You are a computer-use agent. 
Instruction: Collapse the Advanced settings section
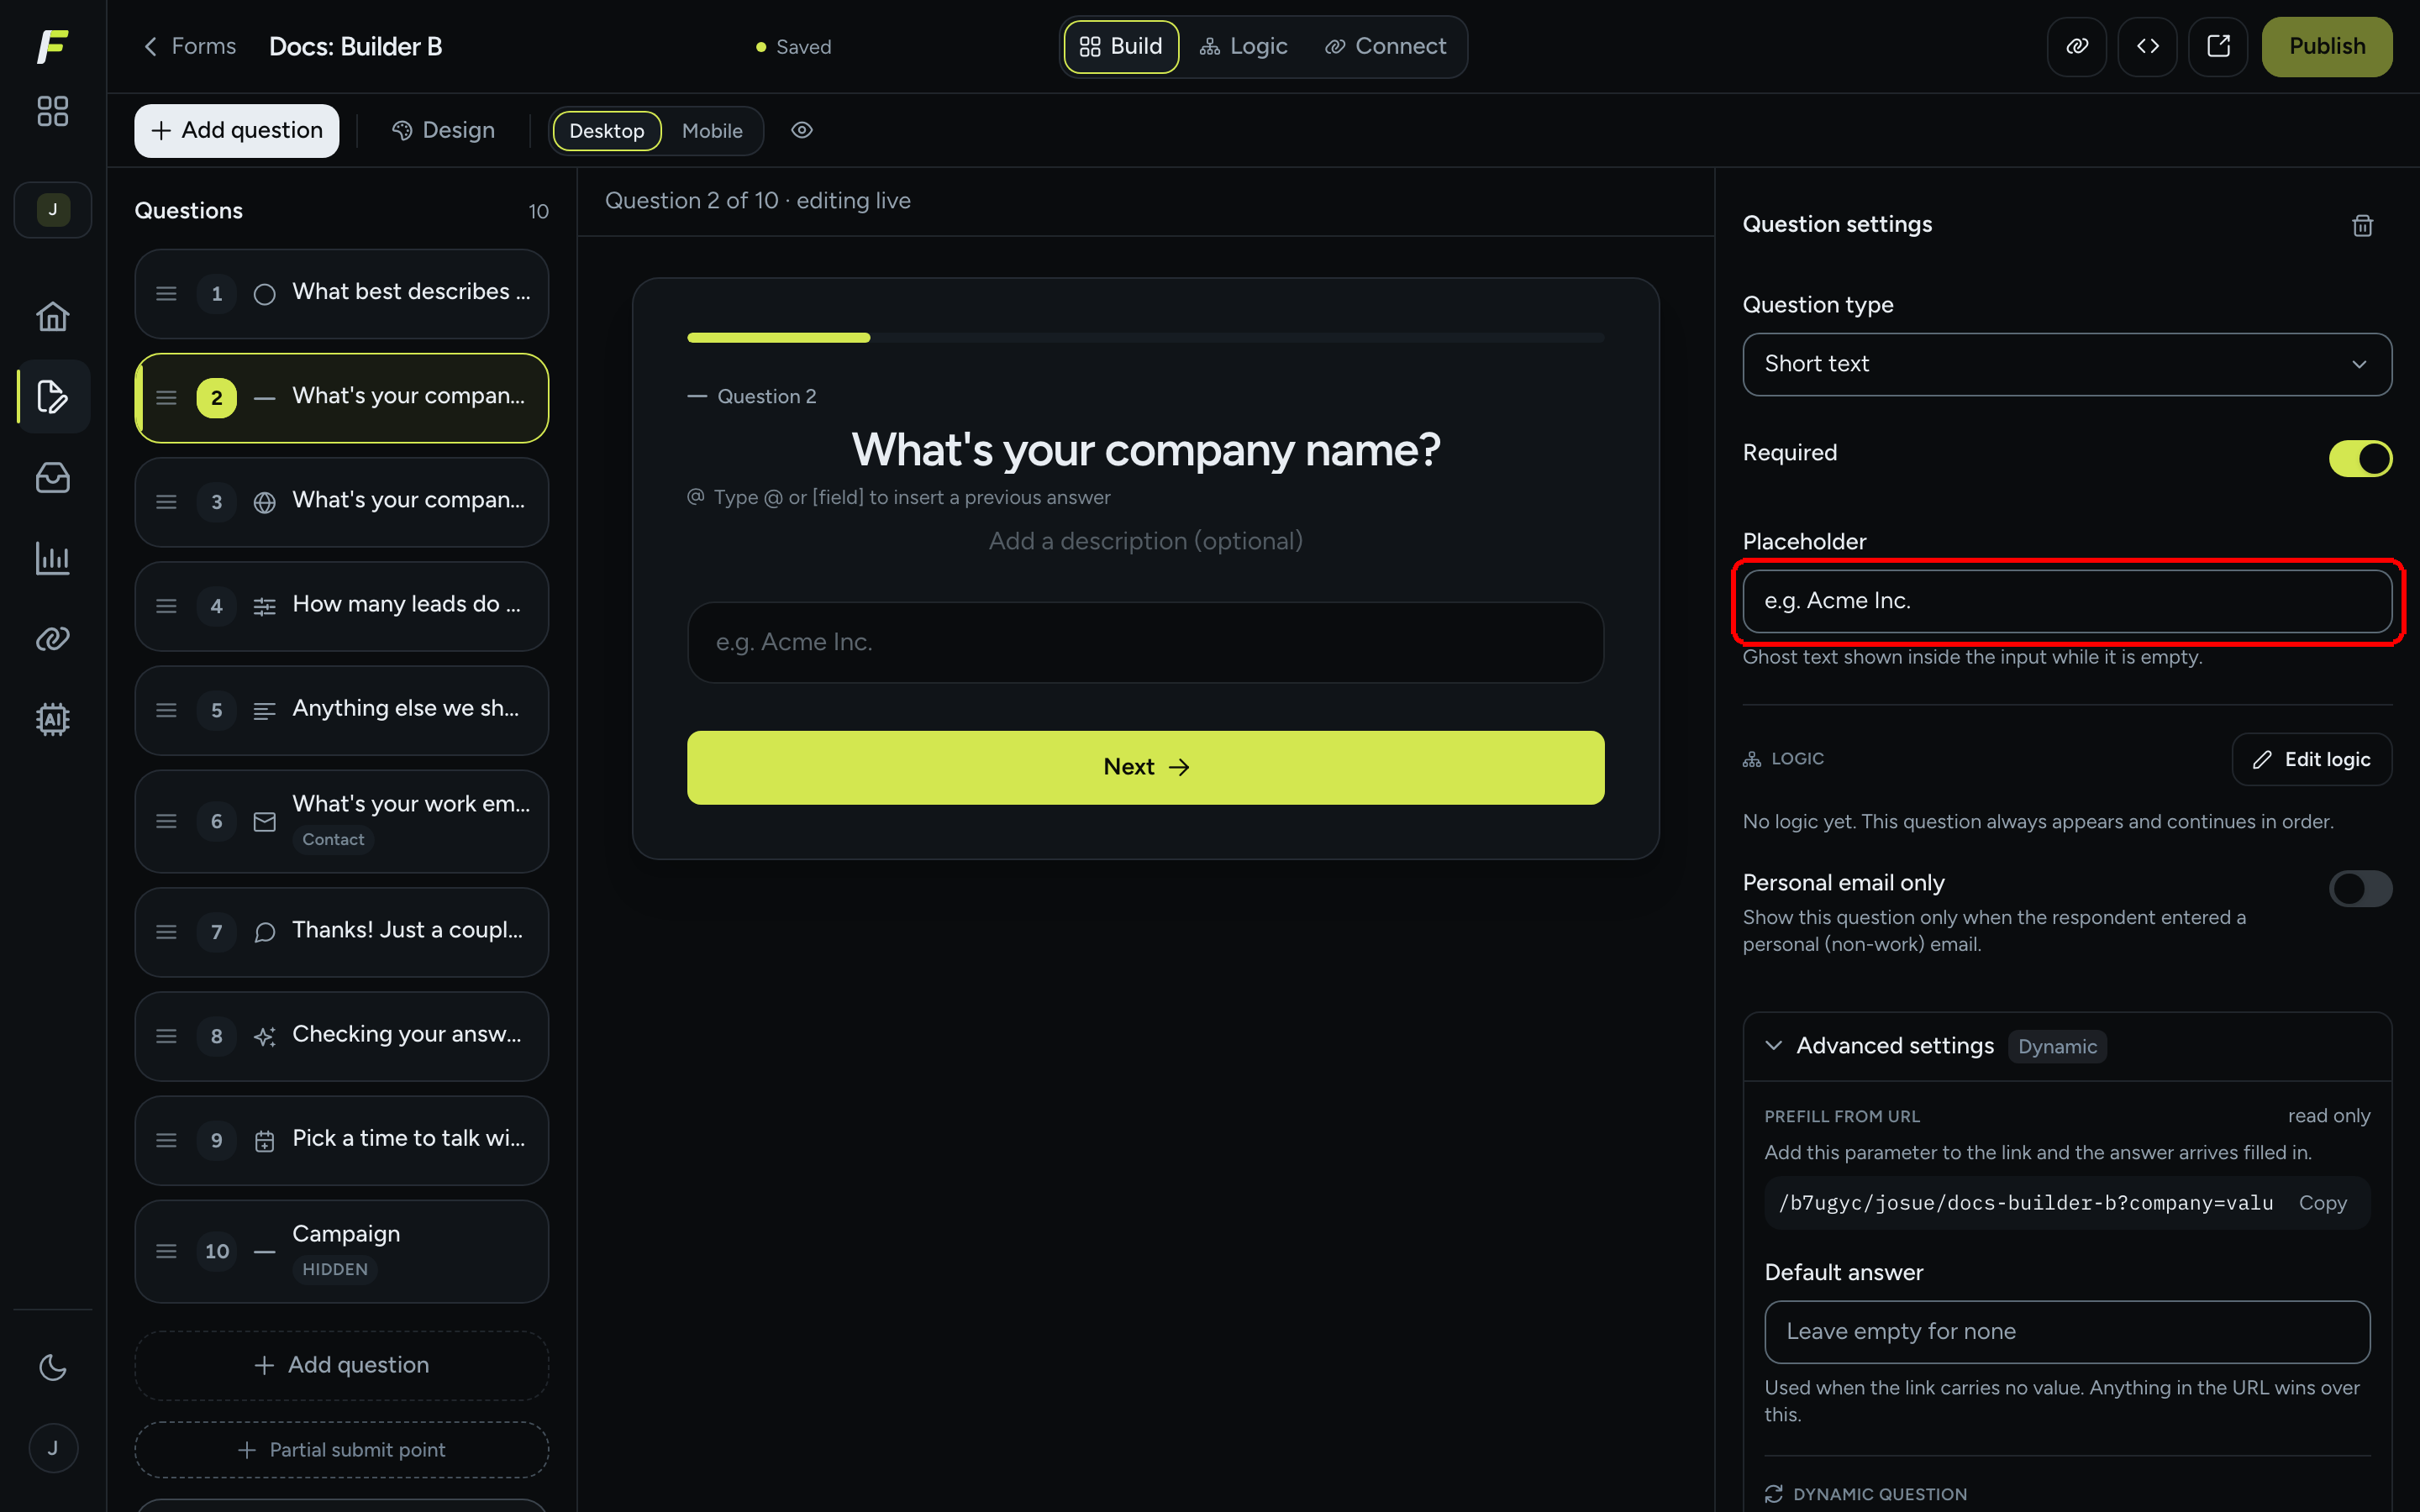point(2067,1046)
